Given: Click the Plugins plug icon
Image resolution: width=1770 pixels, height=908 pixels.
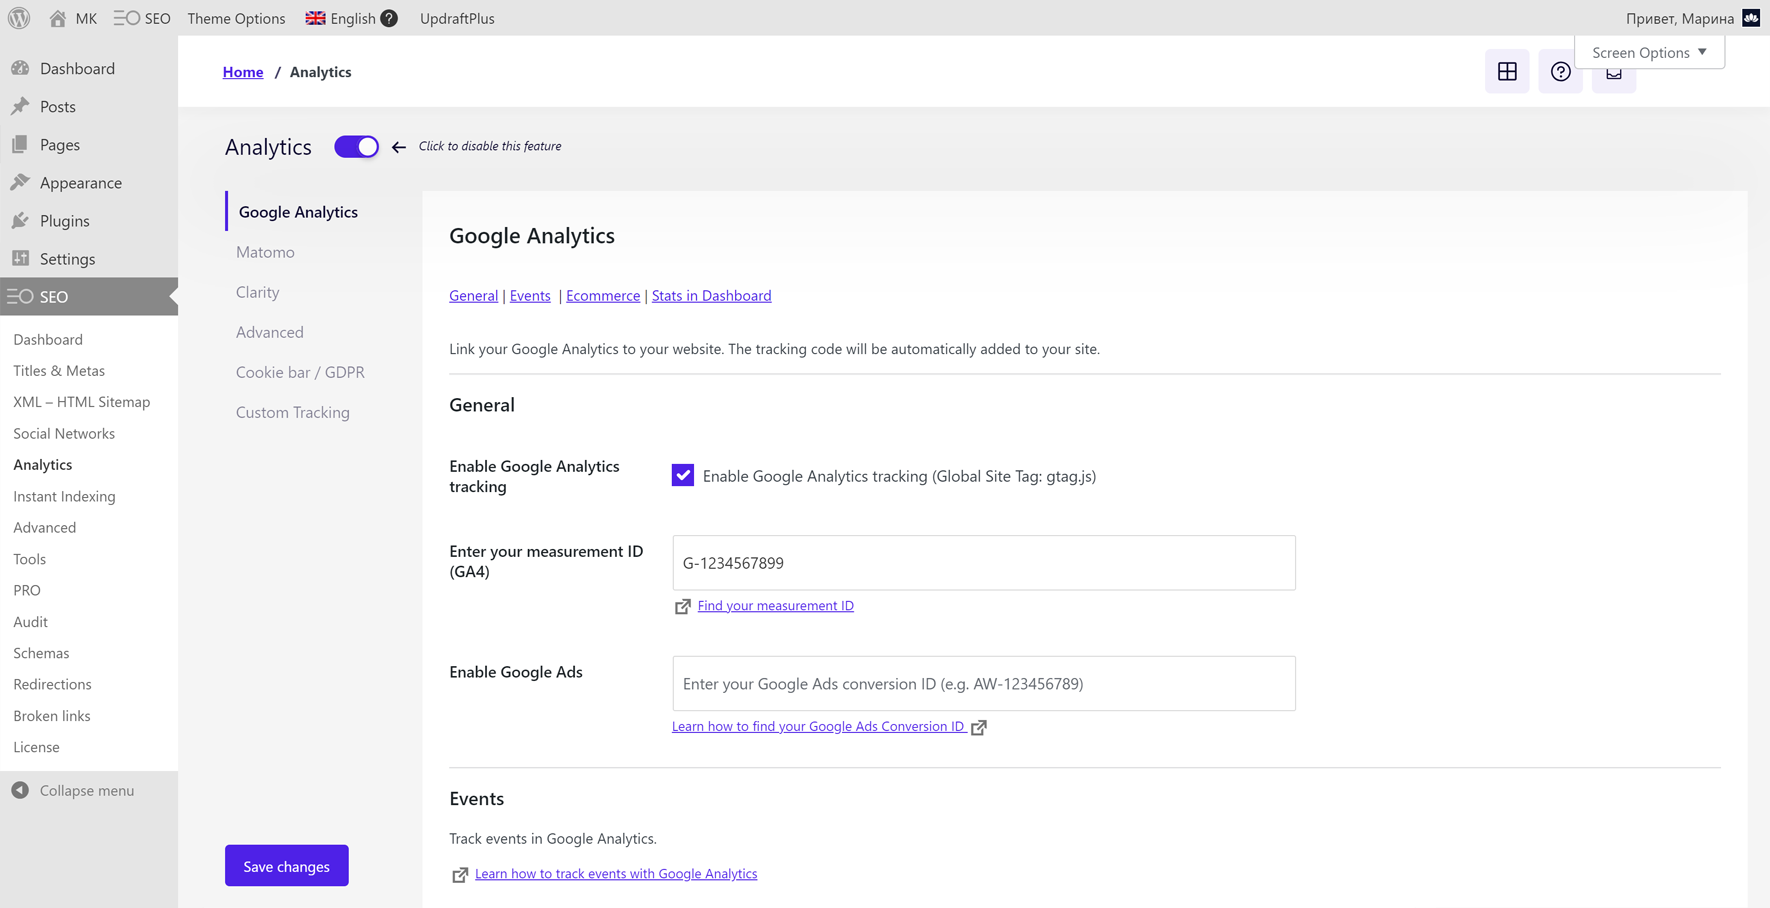Looking at the screenshot, I should [x=20, y=220].
